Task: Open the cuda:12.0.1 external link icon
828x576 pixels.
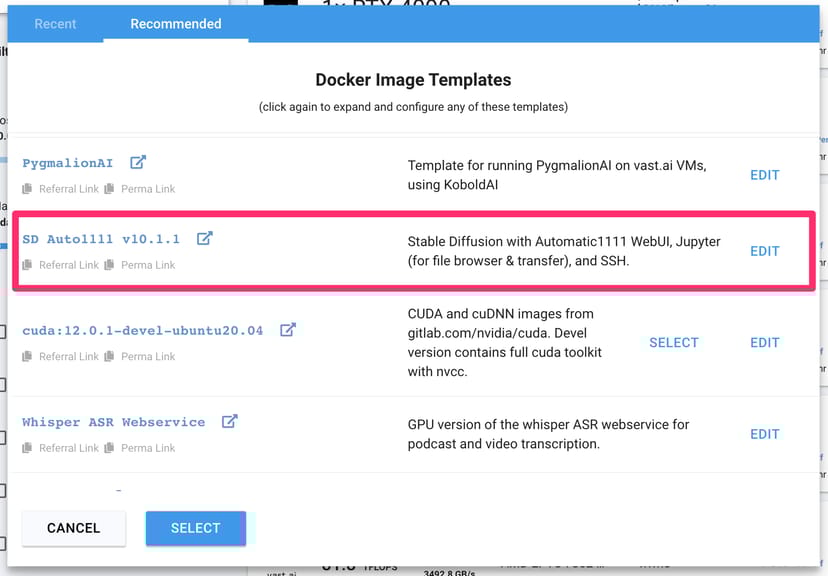Action: 287,330
